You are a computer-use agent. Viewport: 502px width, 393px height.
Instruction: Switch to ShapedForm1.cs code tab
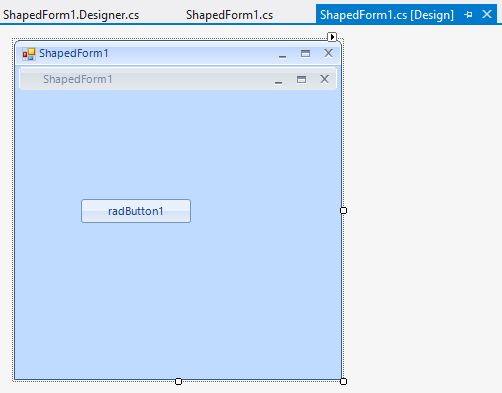229,15
